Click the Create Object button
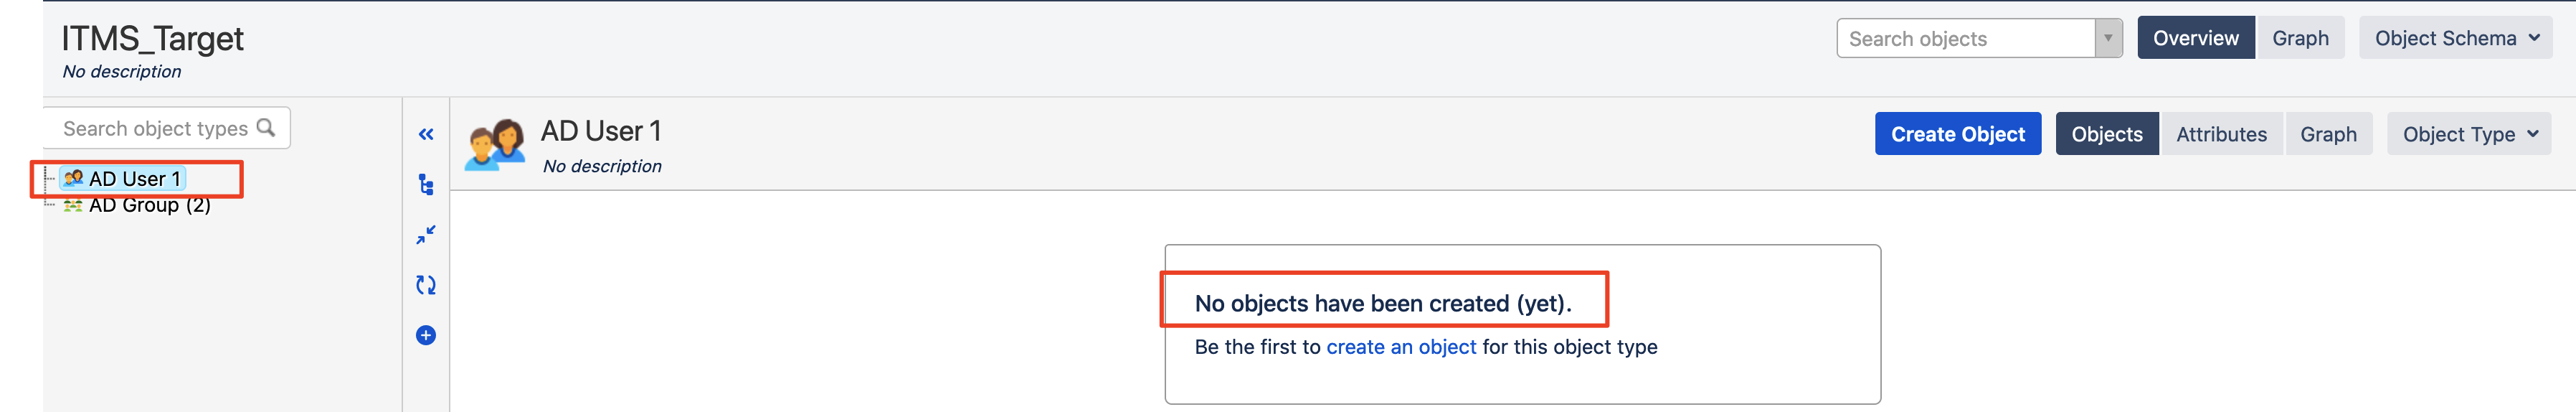 pos(1958,134)
